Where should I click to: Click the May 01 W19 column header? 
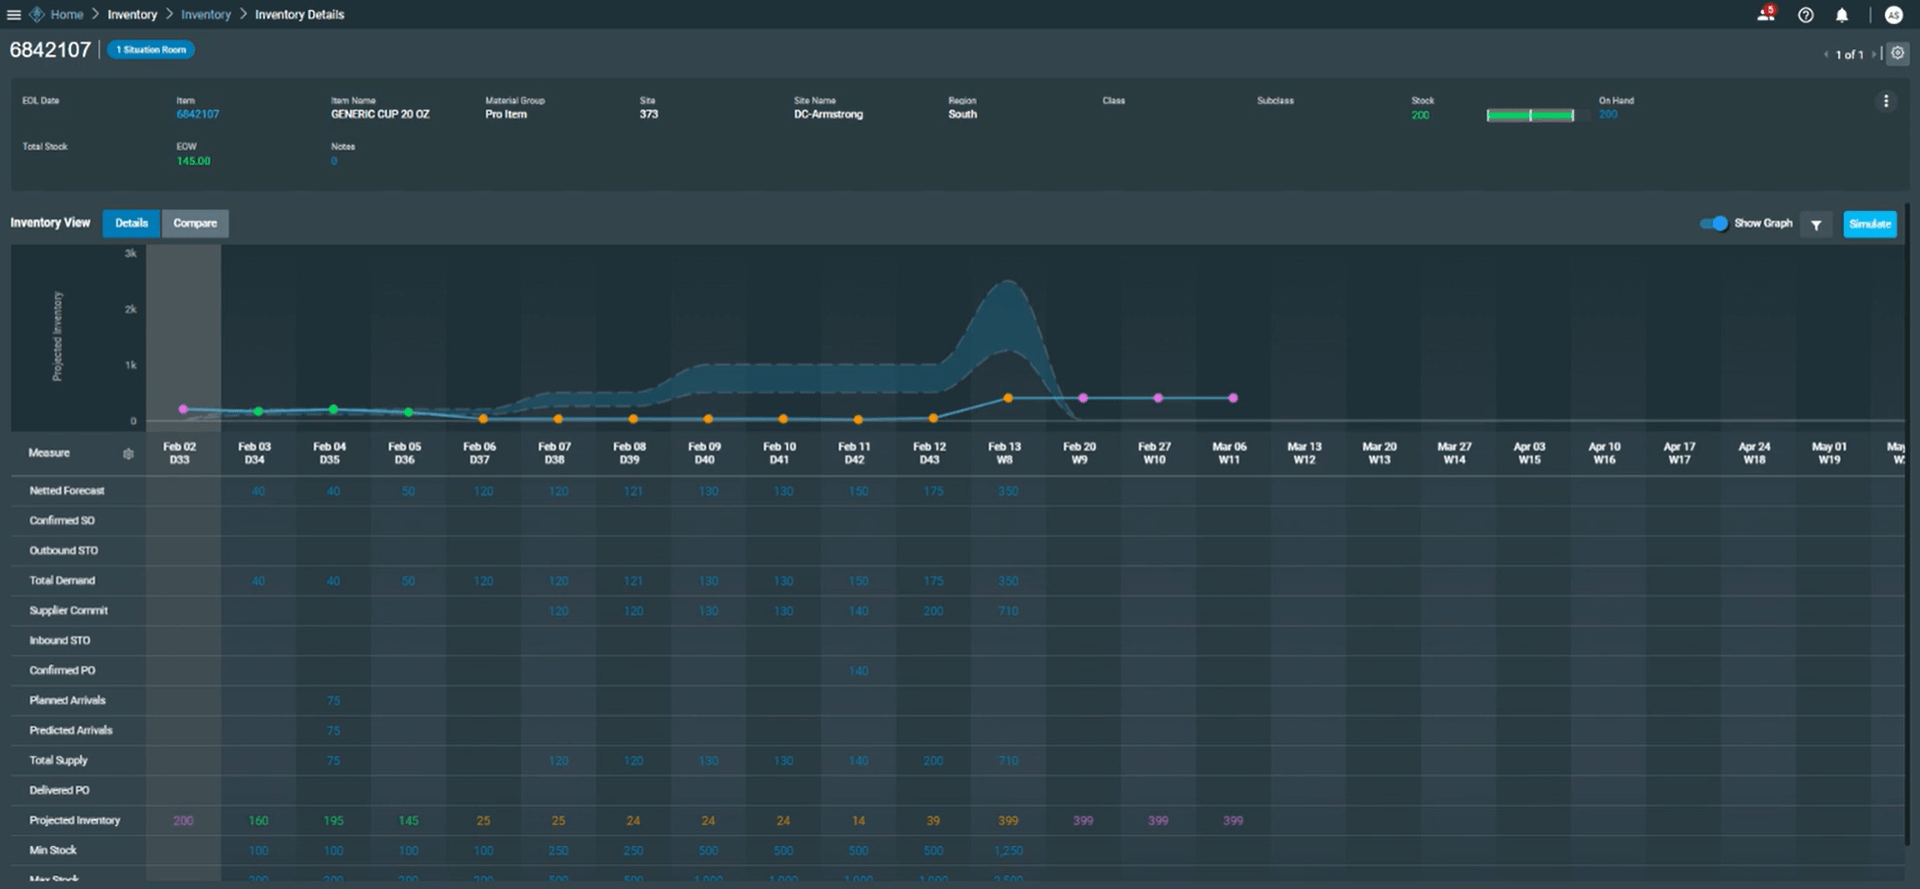[1830, 453]
